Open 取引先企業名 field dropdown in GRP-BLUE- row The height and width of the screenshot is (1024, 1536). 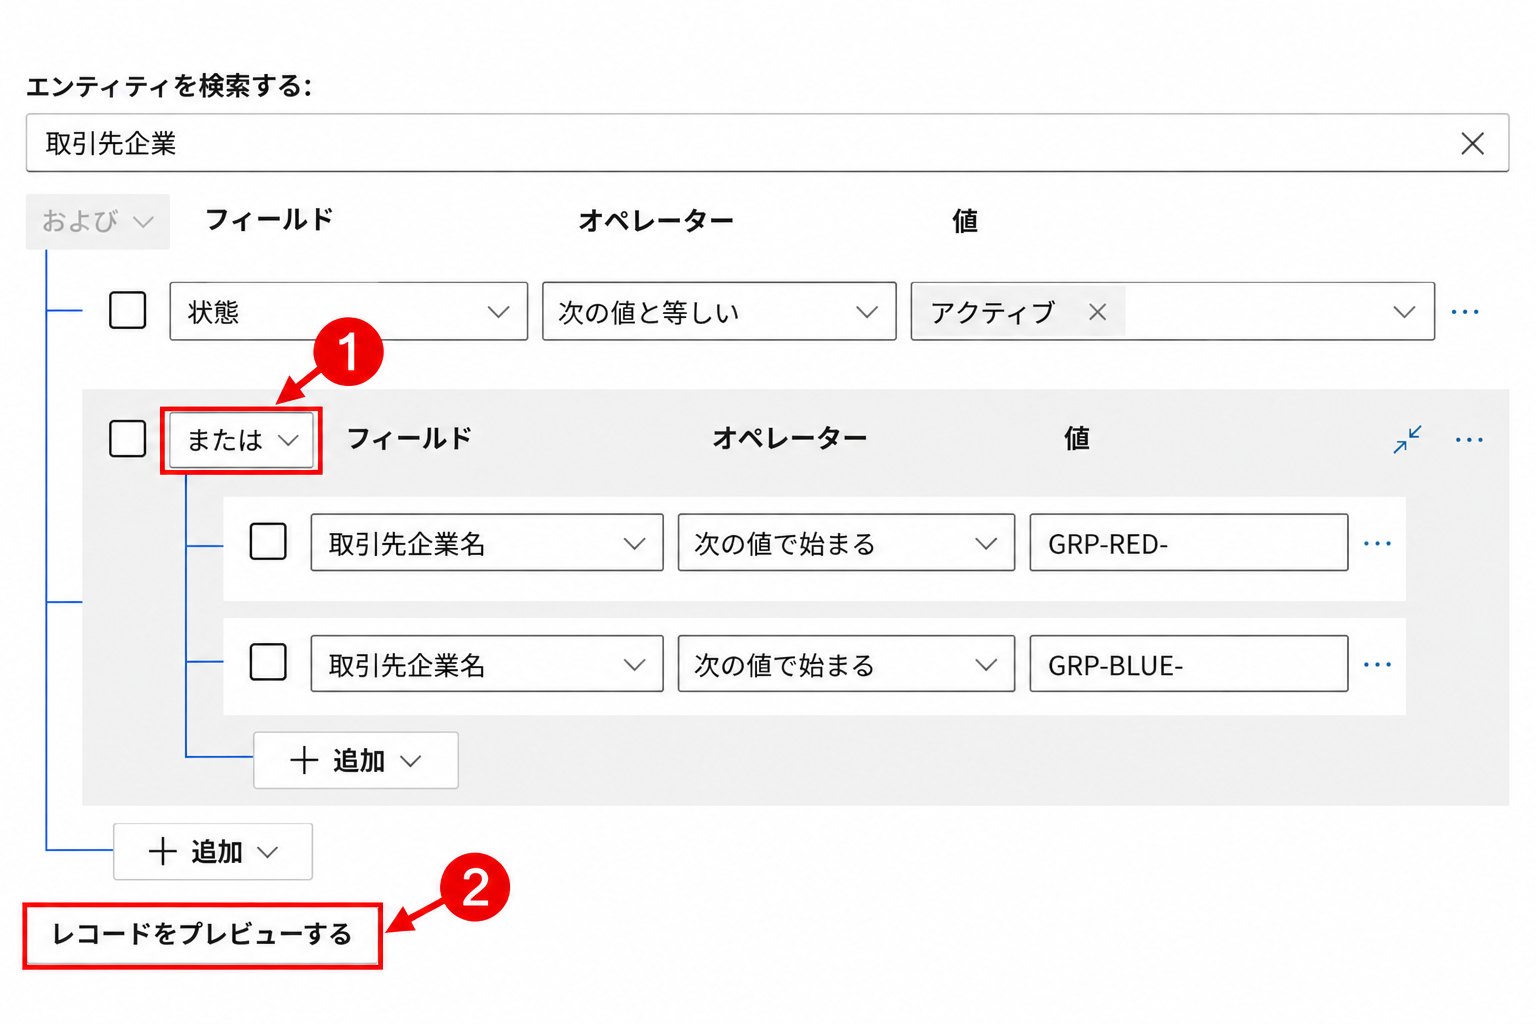(487, 663)
